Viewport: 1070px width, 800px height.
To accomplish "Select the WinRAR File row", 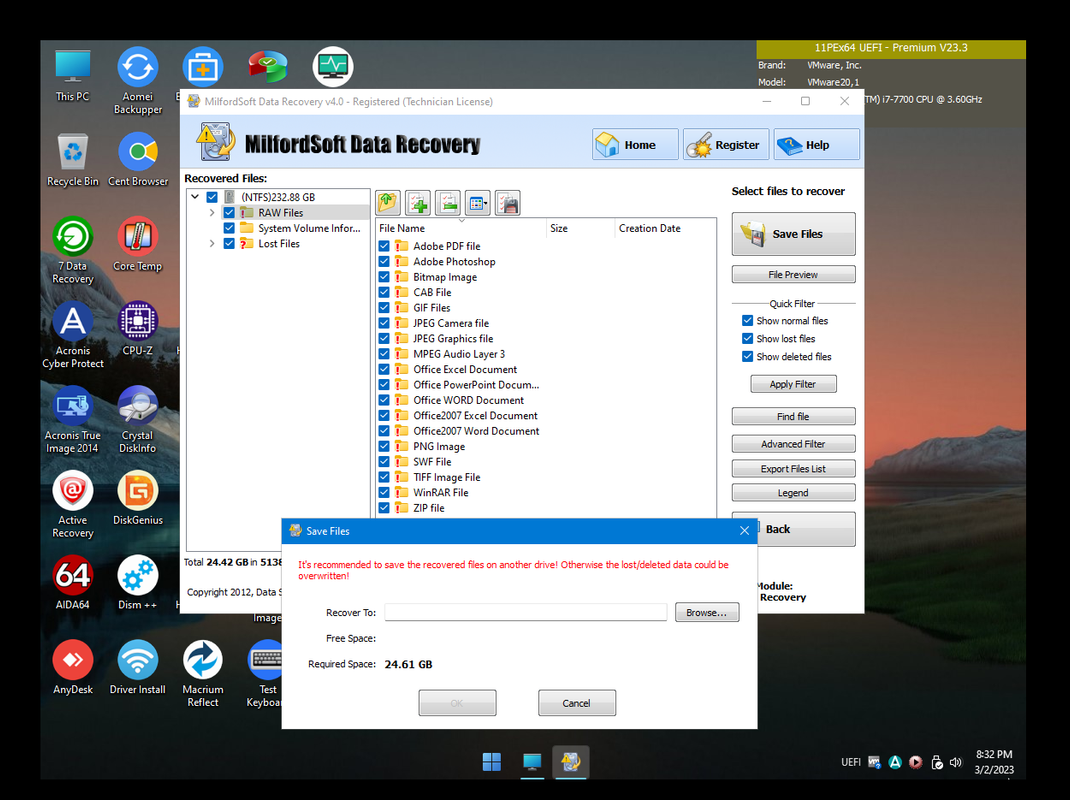I will pos(440,492).
